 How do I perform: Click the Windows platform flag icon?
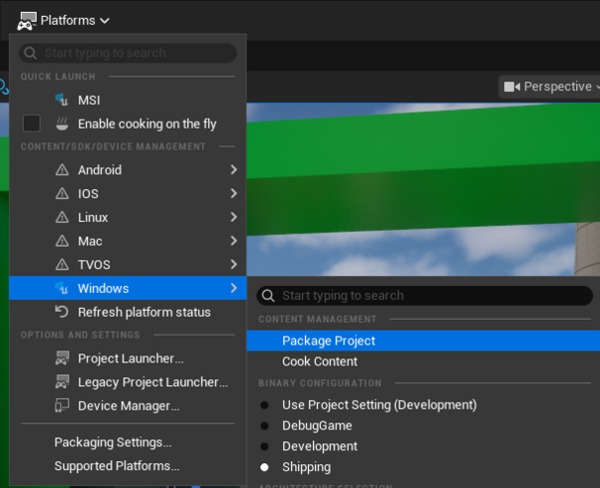[62, 288]
